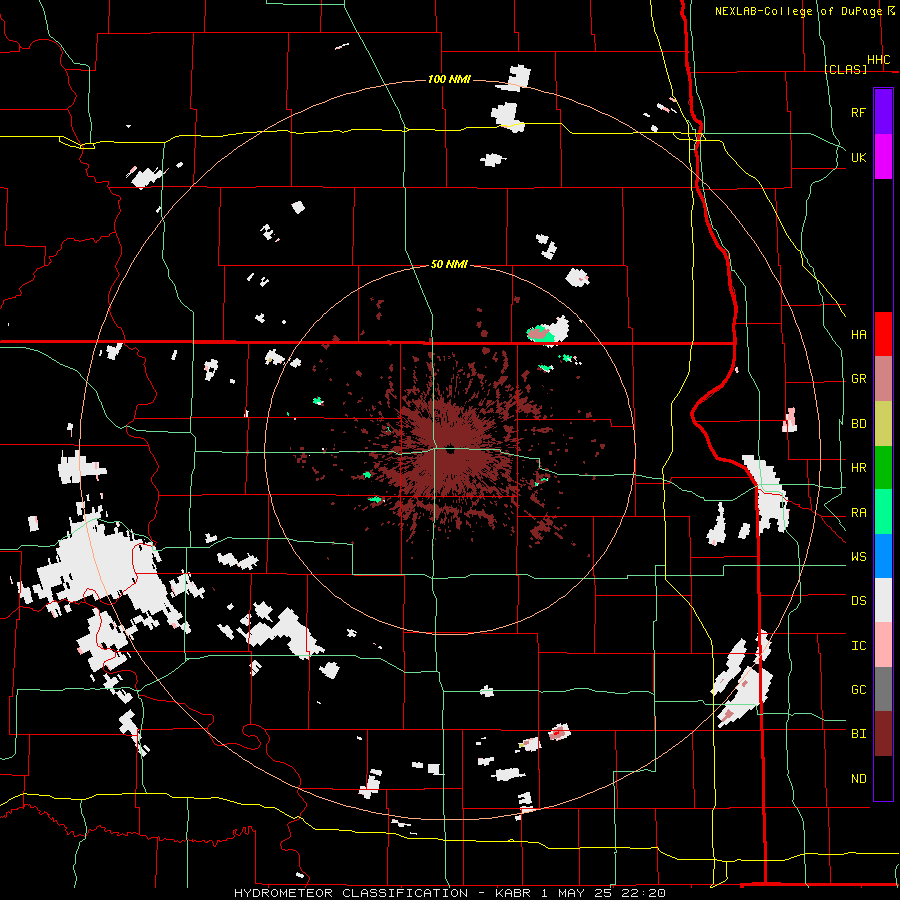The width and height of the screenshot is (900, 900).
Task: Click the 50 NMI range ring label
Action: [449, 264]
